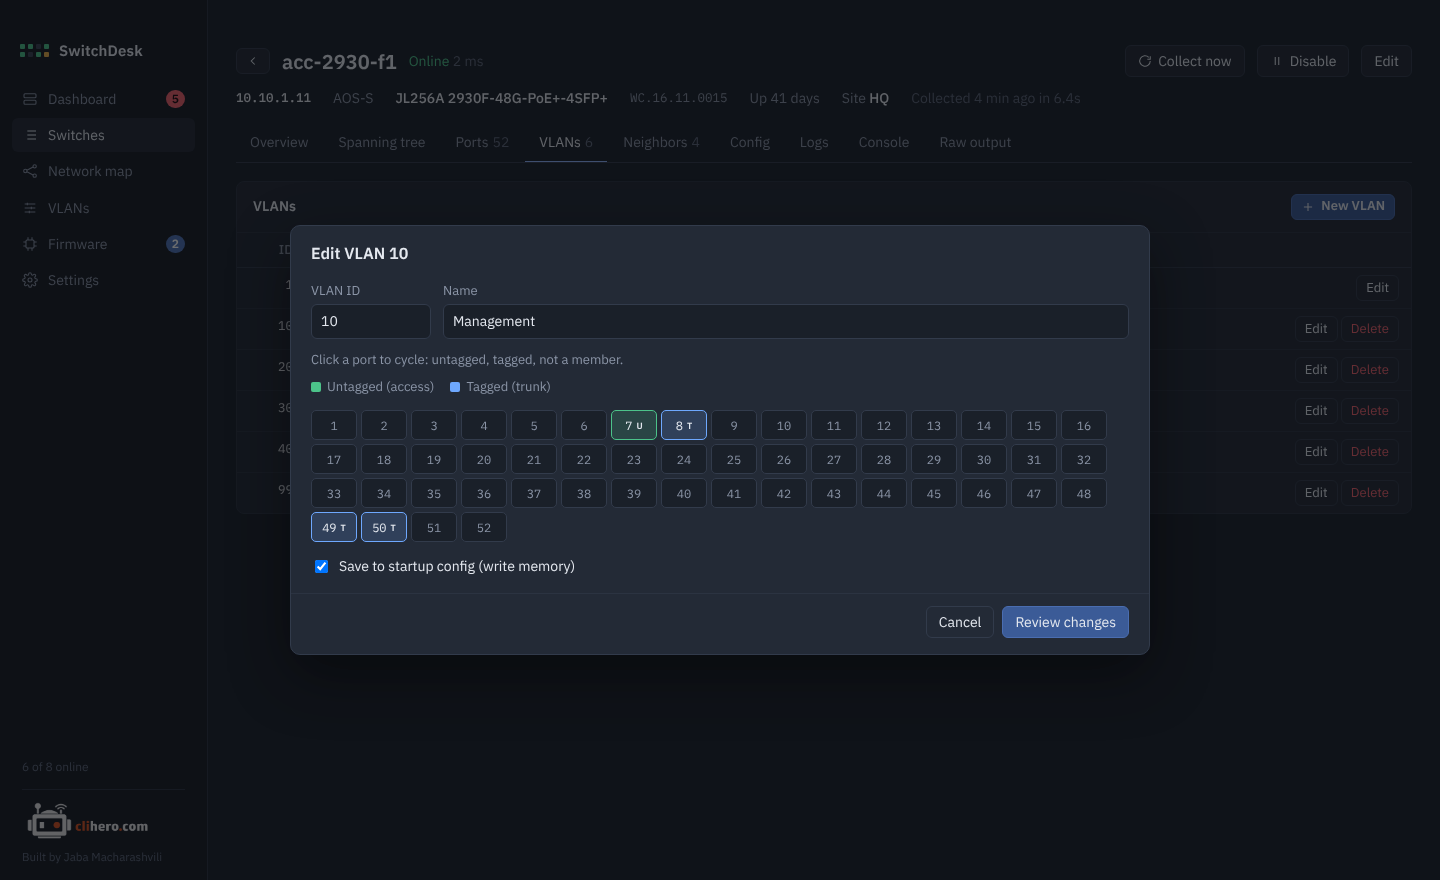Viewport: 1440px width, 880px height.
Task: Toggle port 8 tagged membership
Action: click(684, 425)
